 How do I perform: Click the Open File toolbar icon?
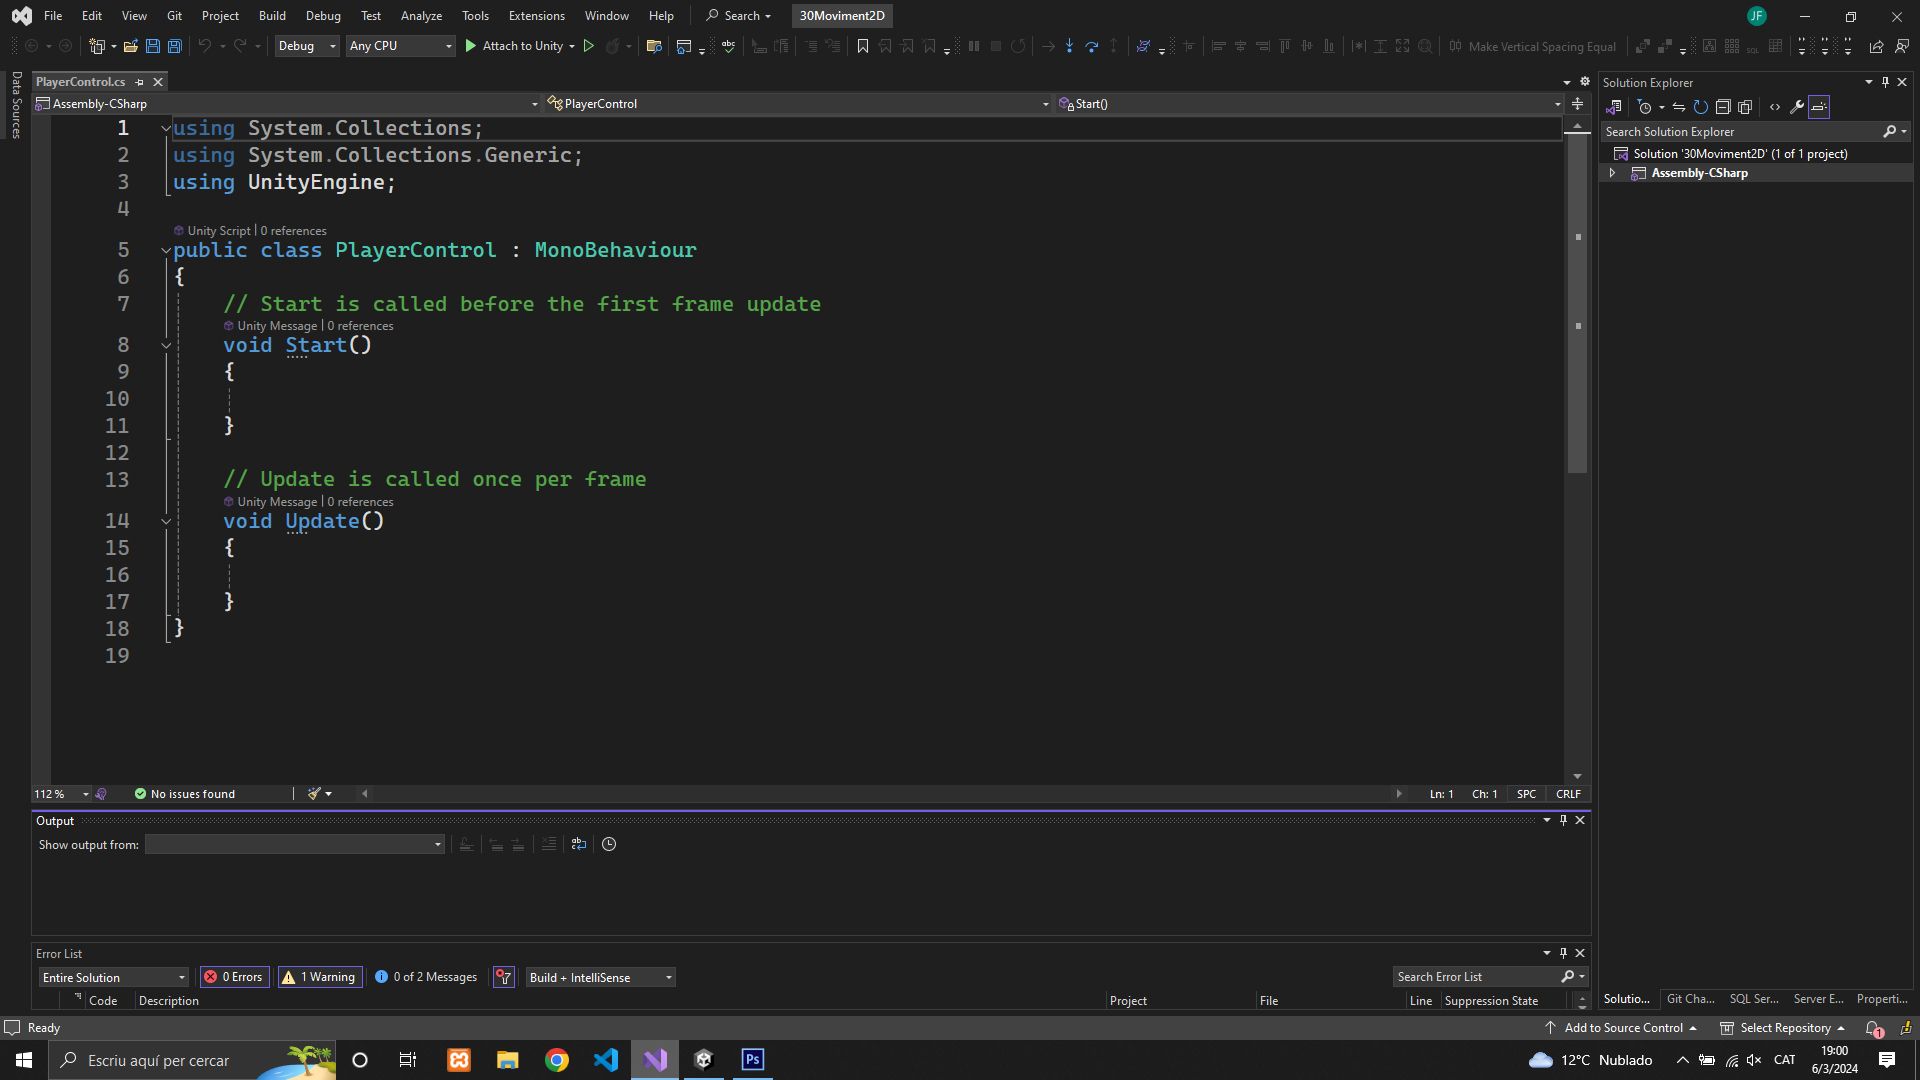(130, 46)
